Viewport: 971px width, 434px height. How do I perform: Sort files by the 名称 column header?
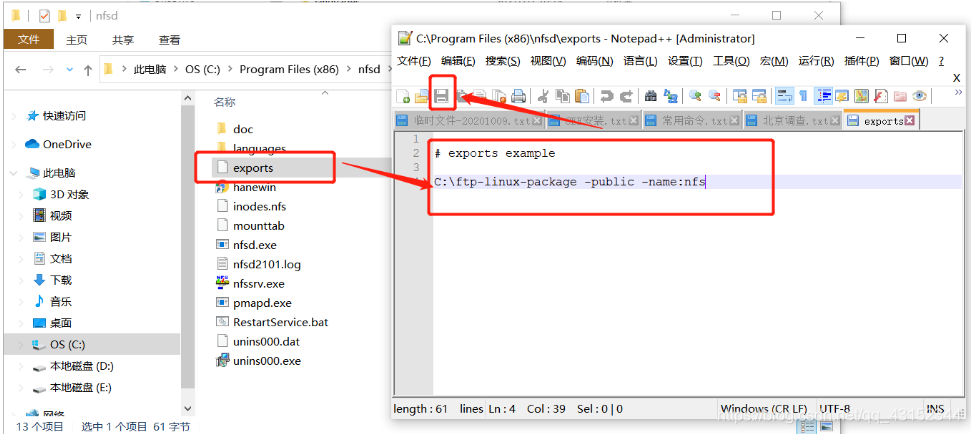(x=225, y=102)
